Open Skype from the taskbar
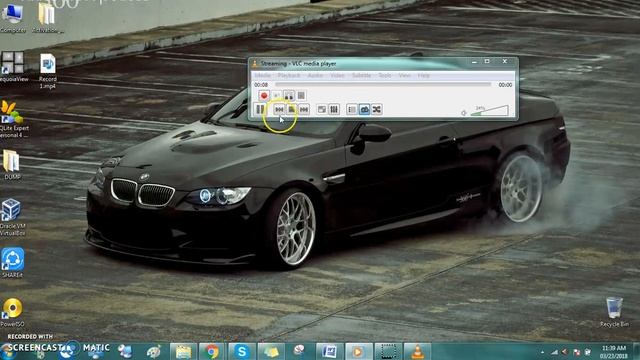 [241, 351]
